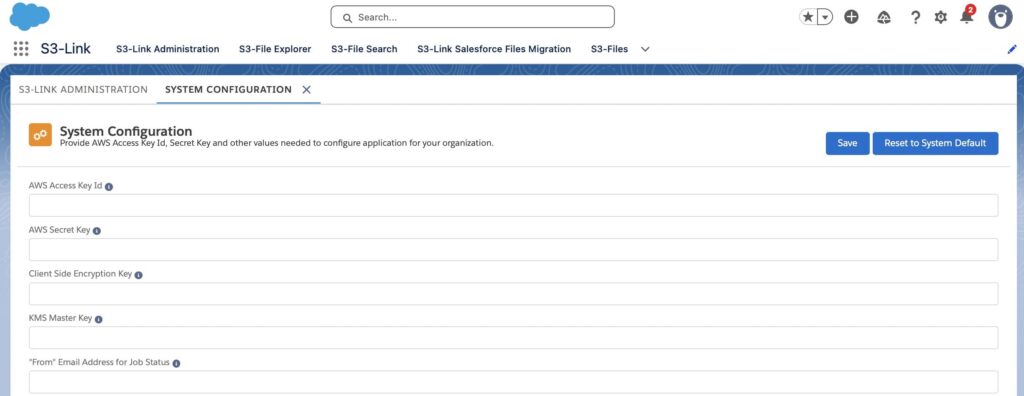Click the S3-Link app name
Screen dimensions: 1024x396
(x=65, y=49)
